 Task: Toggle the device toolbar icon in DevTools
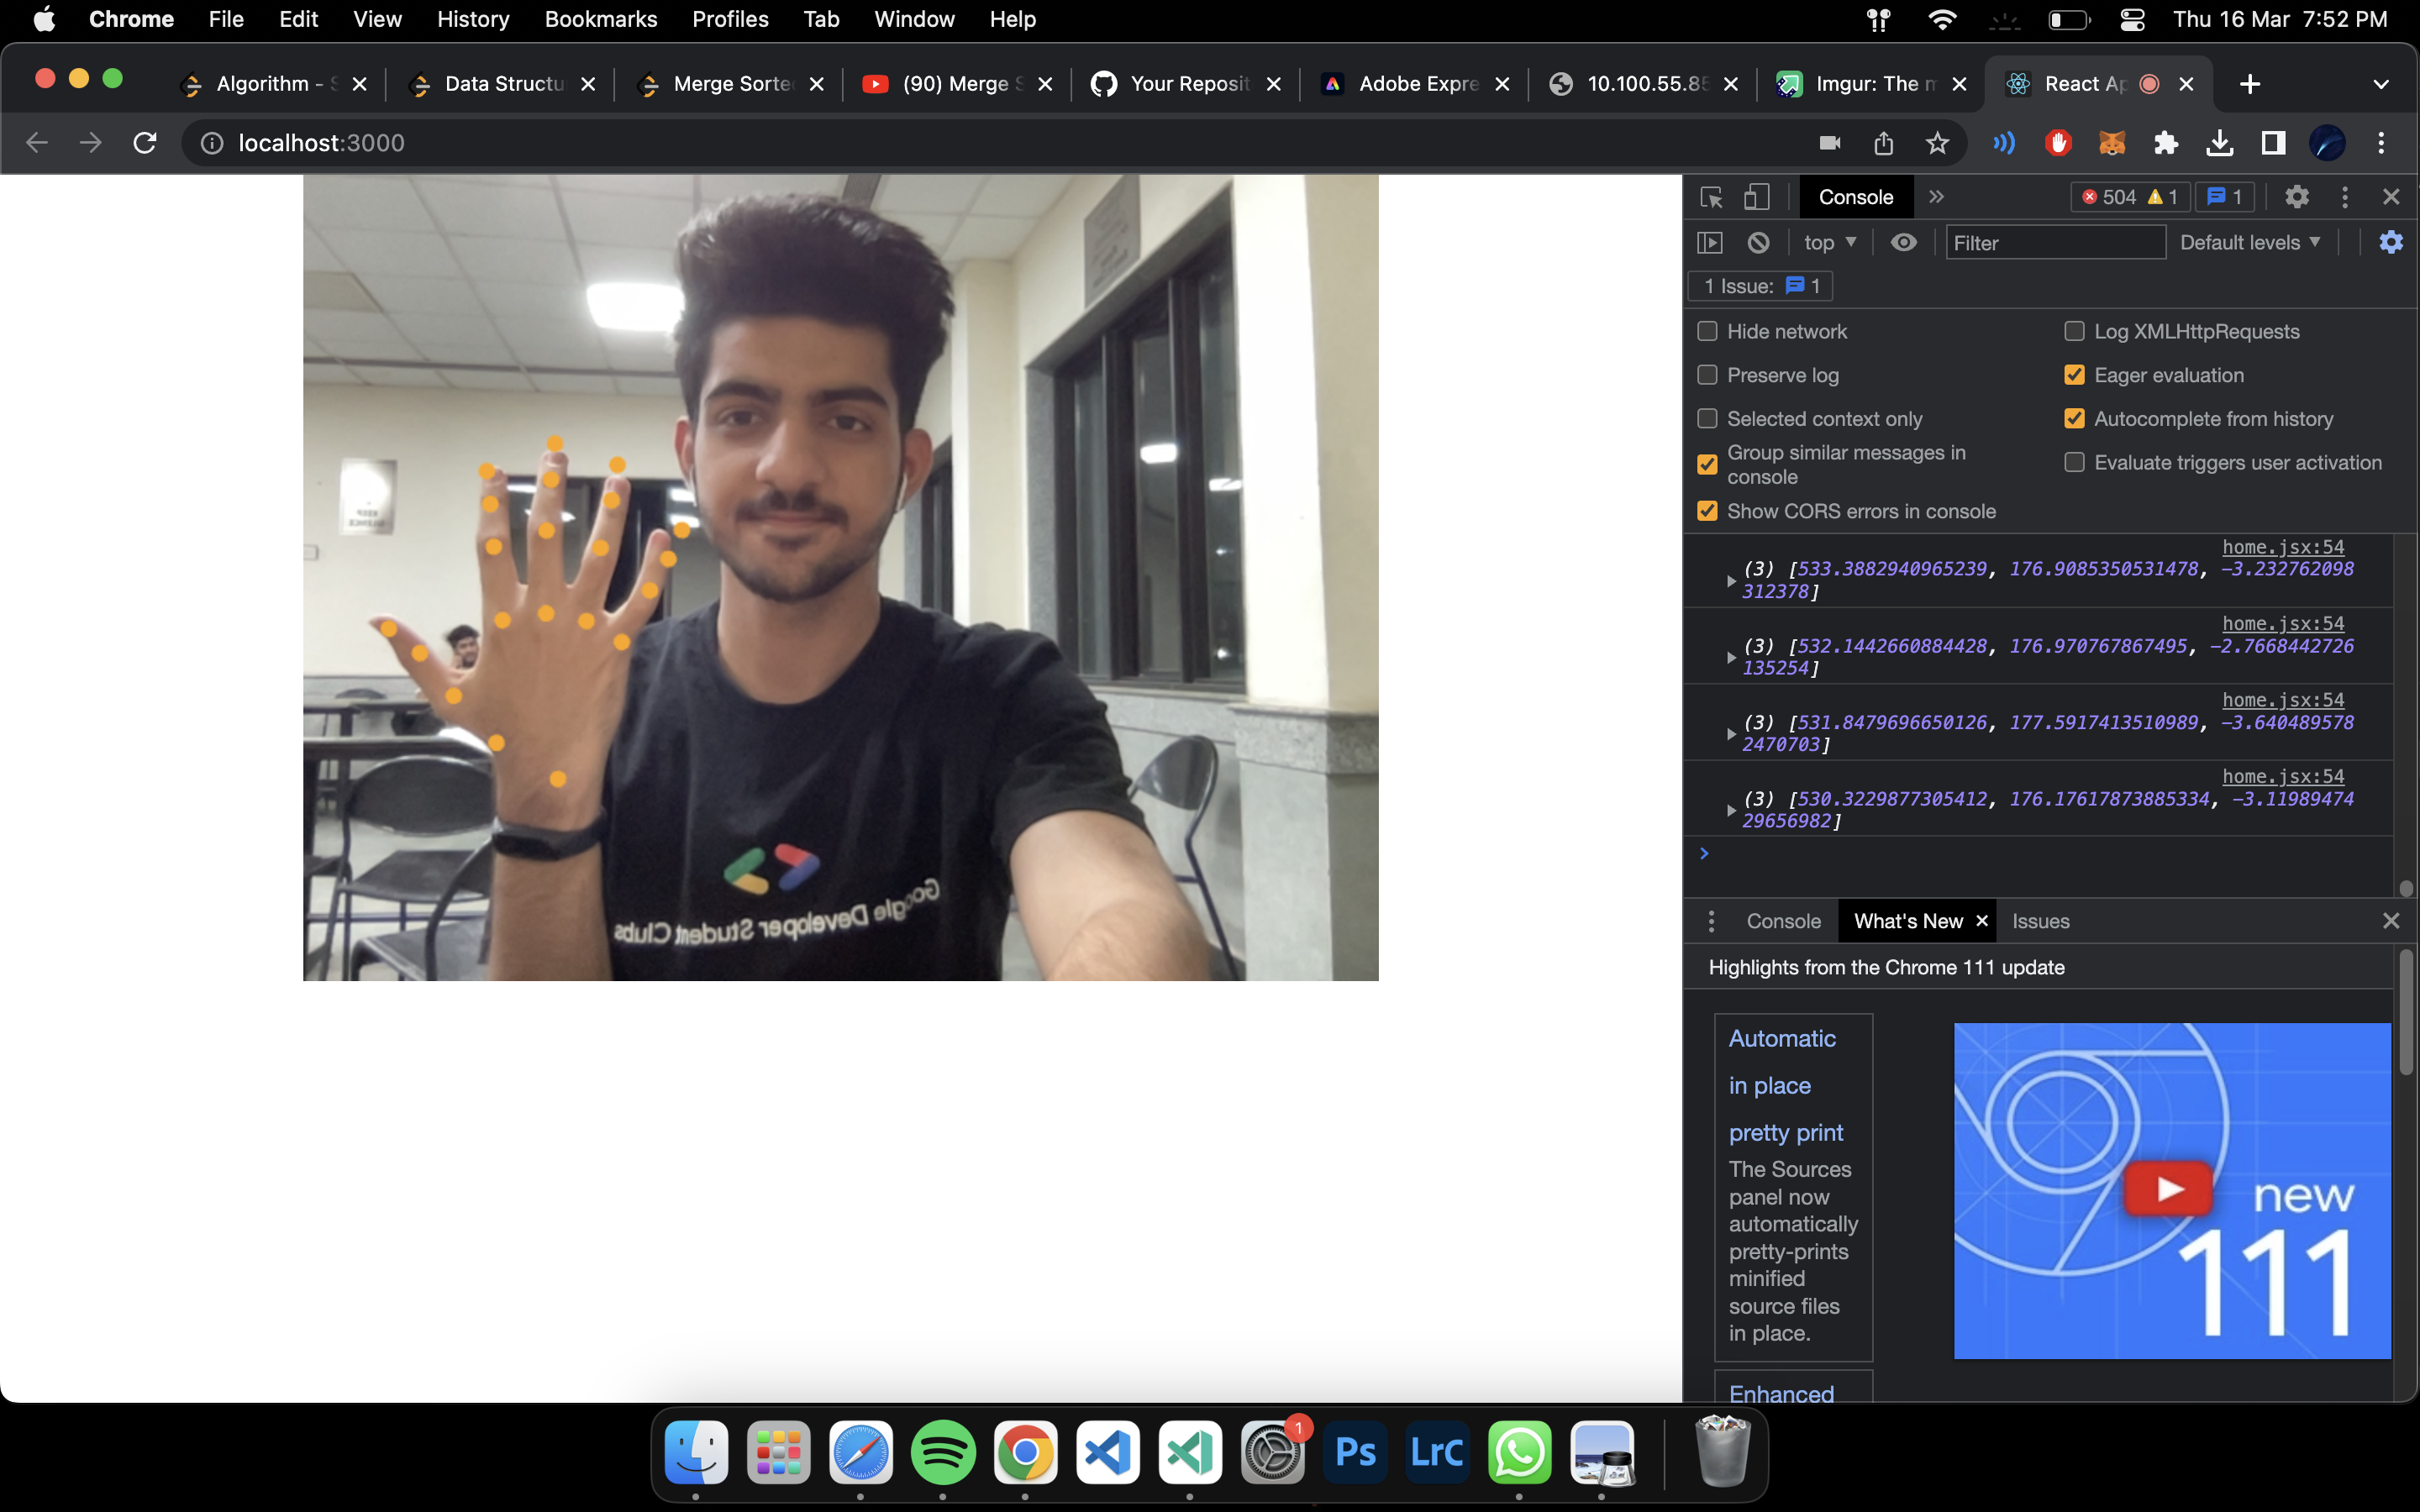click(x=1757, y=197)
